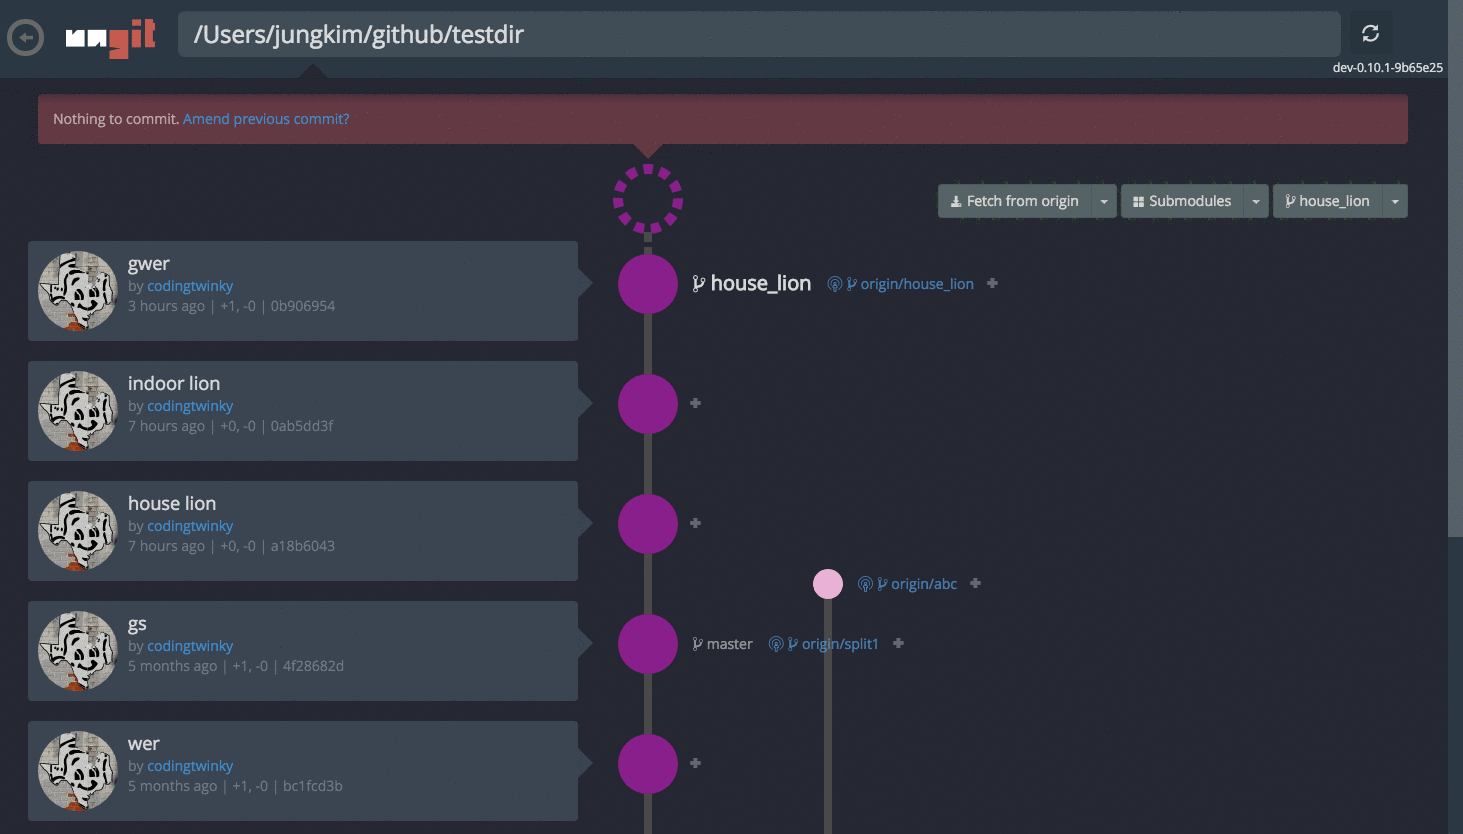Select the 'indoor lion' commit title
Screen dimensions: 1463x834
[174, 383]
